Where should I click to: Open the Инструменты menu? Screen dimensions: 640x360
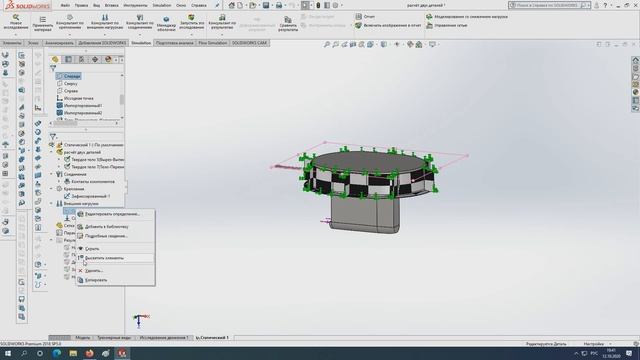(x=135, y=5)
